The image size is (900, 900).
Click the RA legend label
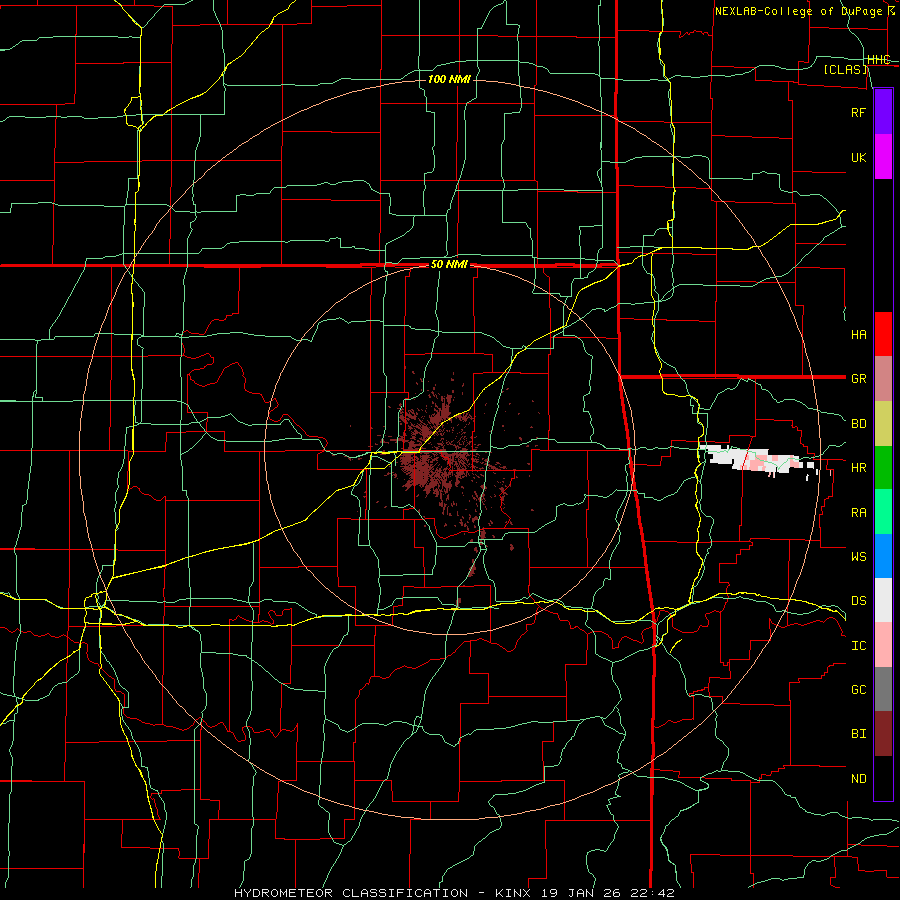(x=858, y=513)
